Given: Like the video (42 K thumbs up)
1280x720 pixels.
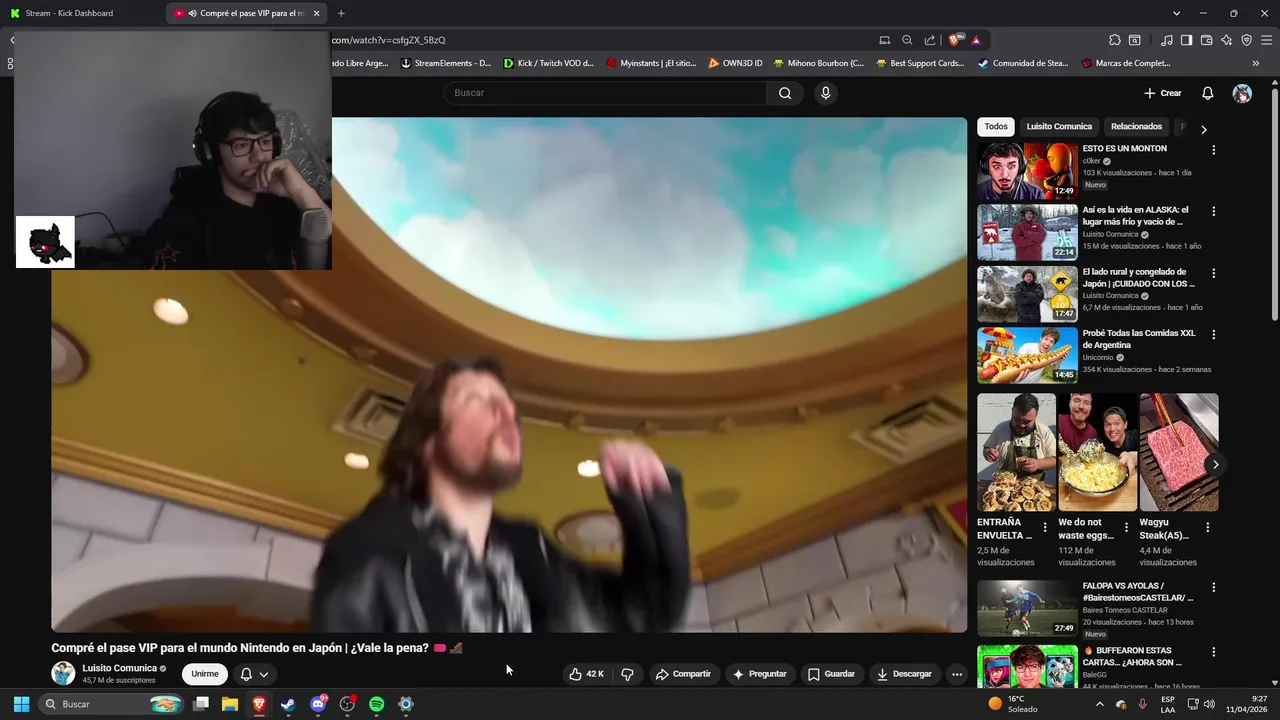Looking at the screenshot, I should pyautogui.click(x=586, y=674).
